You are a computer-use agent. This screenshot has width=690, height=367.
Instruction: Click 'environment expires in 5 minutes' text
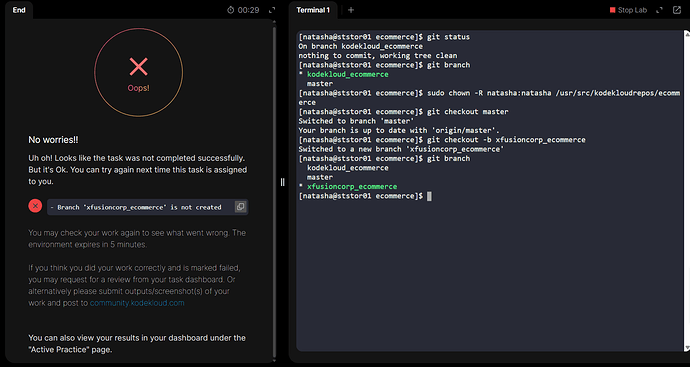coord(88,245)
